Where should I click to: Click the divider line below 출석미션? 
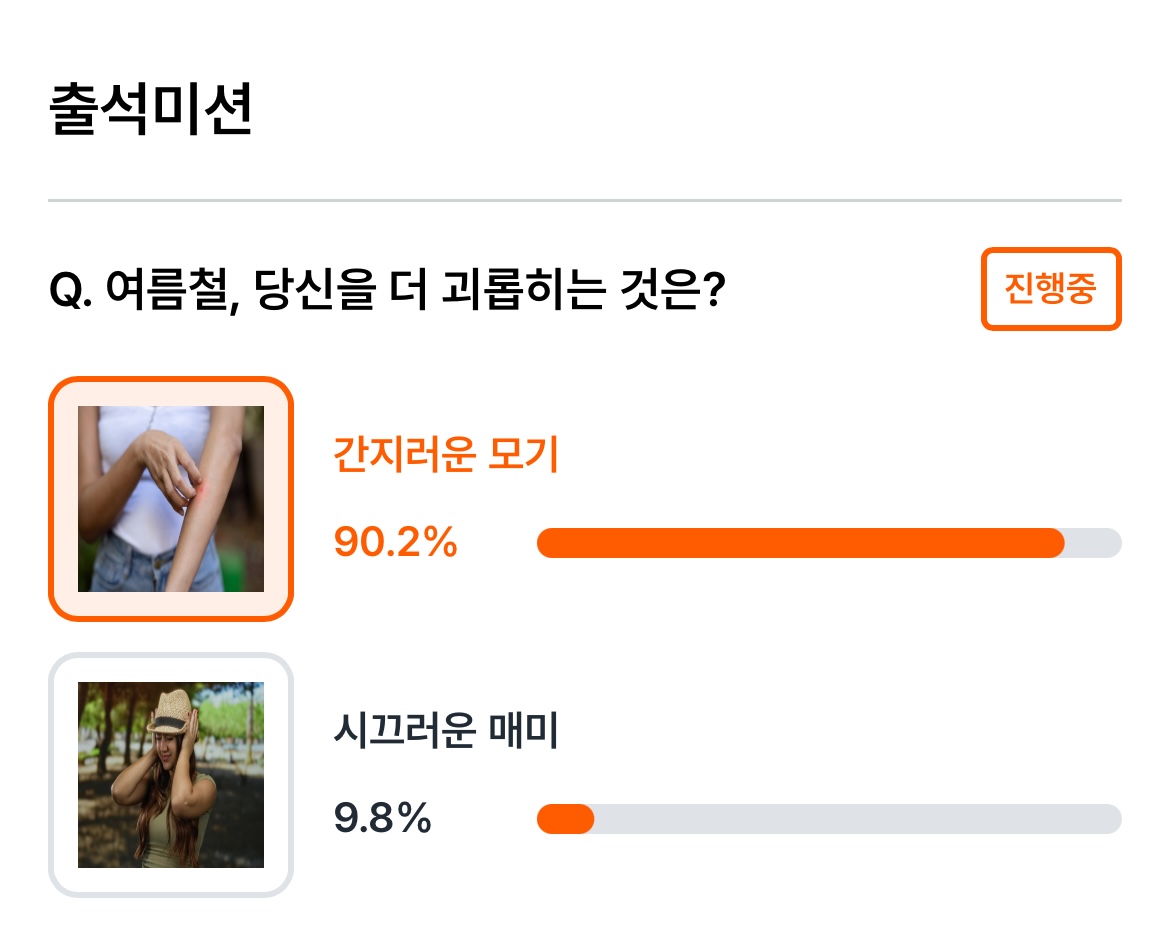[x=585, y=200]
